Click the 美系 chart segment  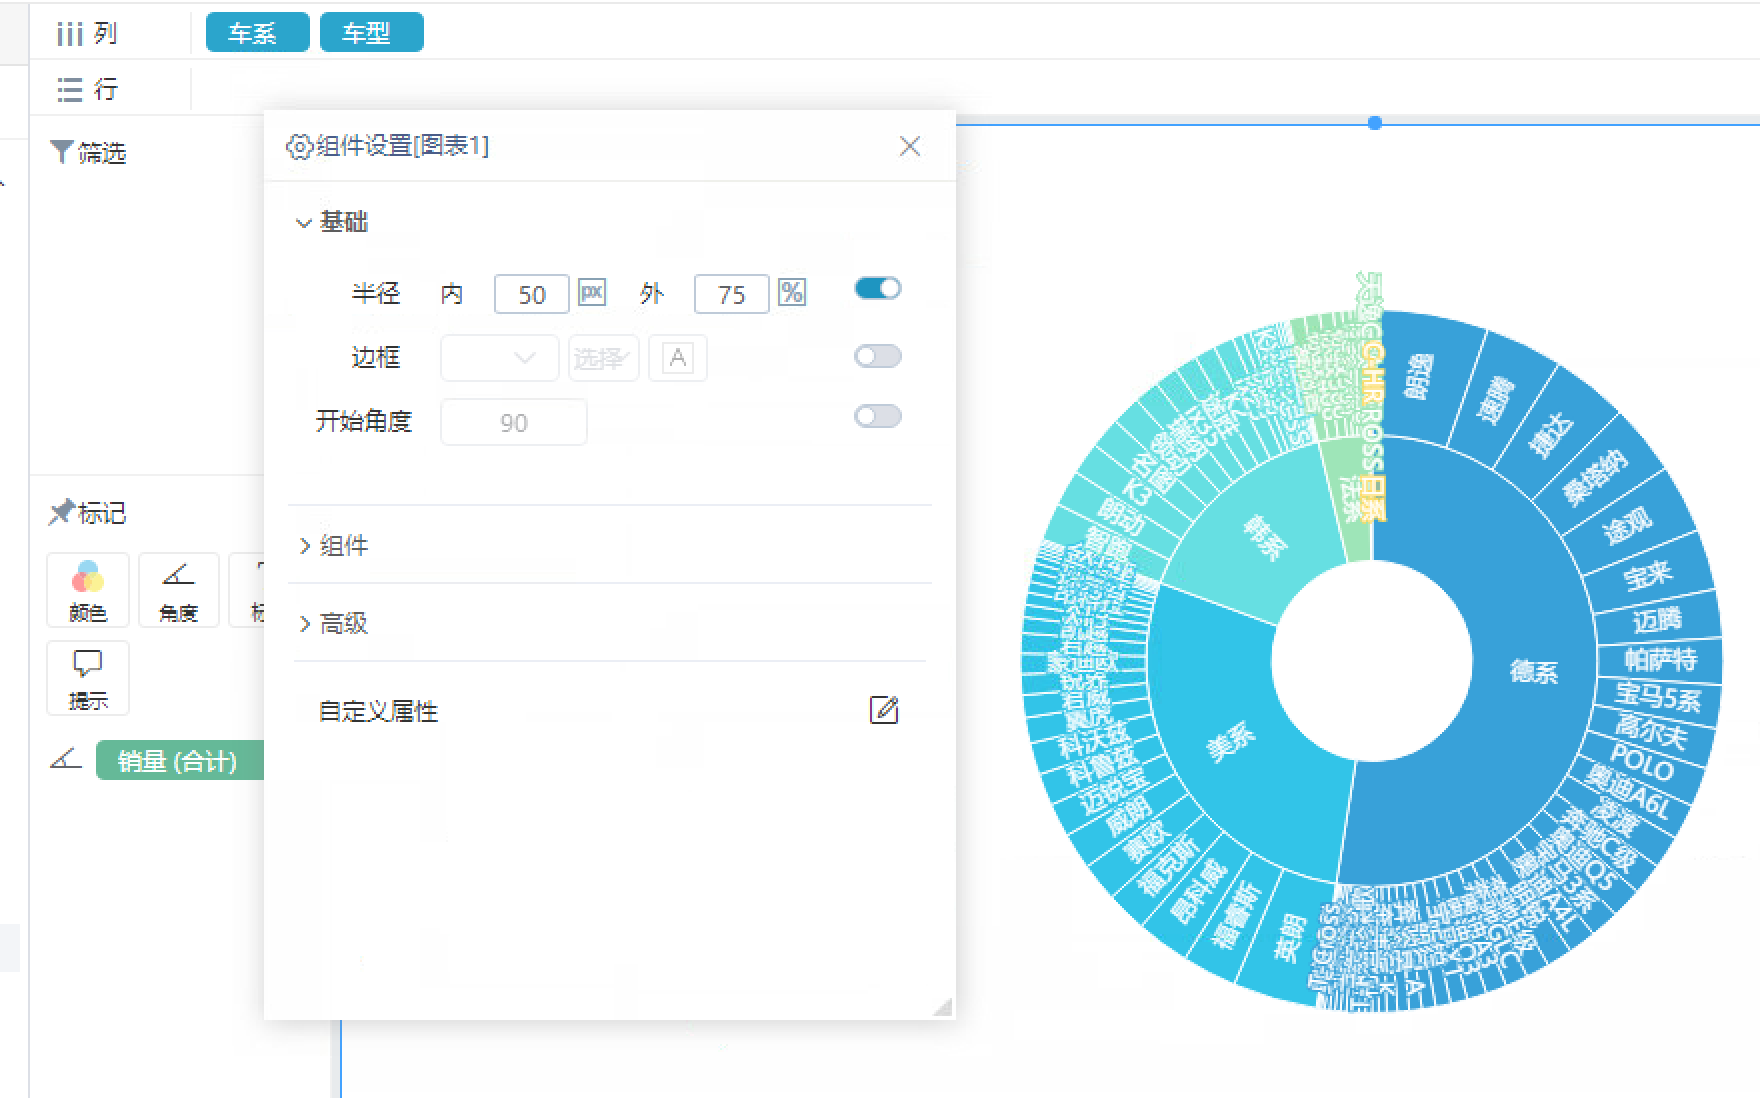pos(1230,745)
